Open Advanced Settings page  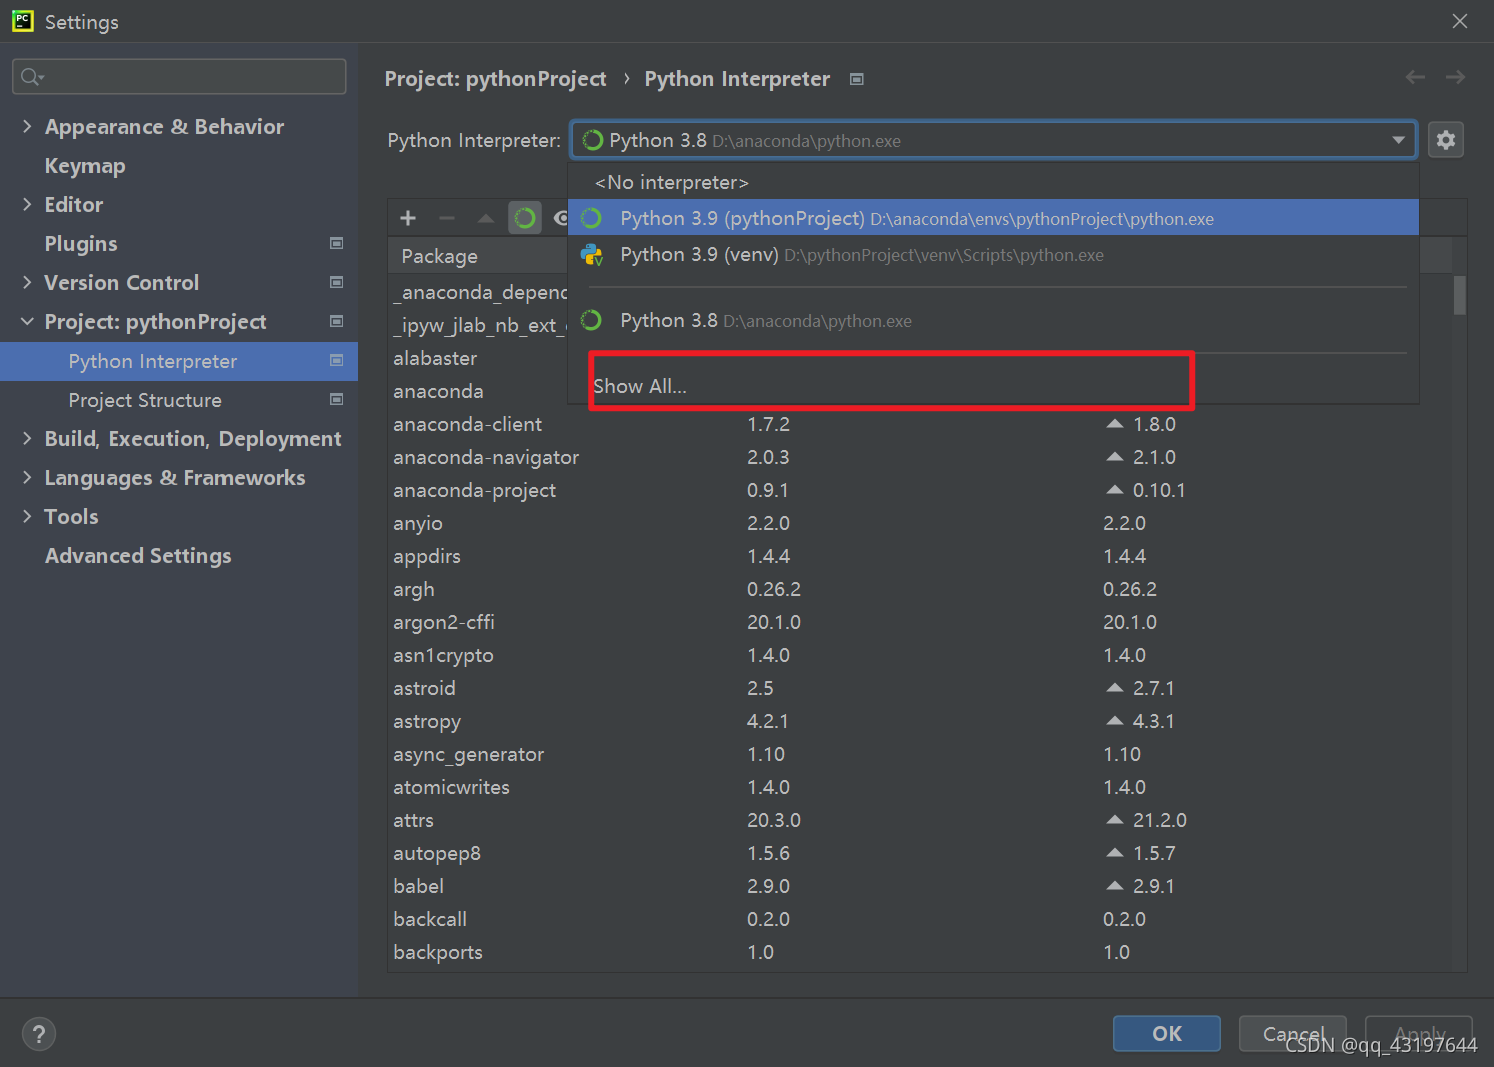pyautogui.click(x=138, y=555)
